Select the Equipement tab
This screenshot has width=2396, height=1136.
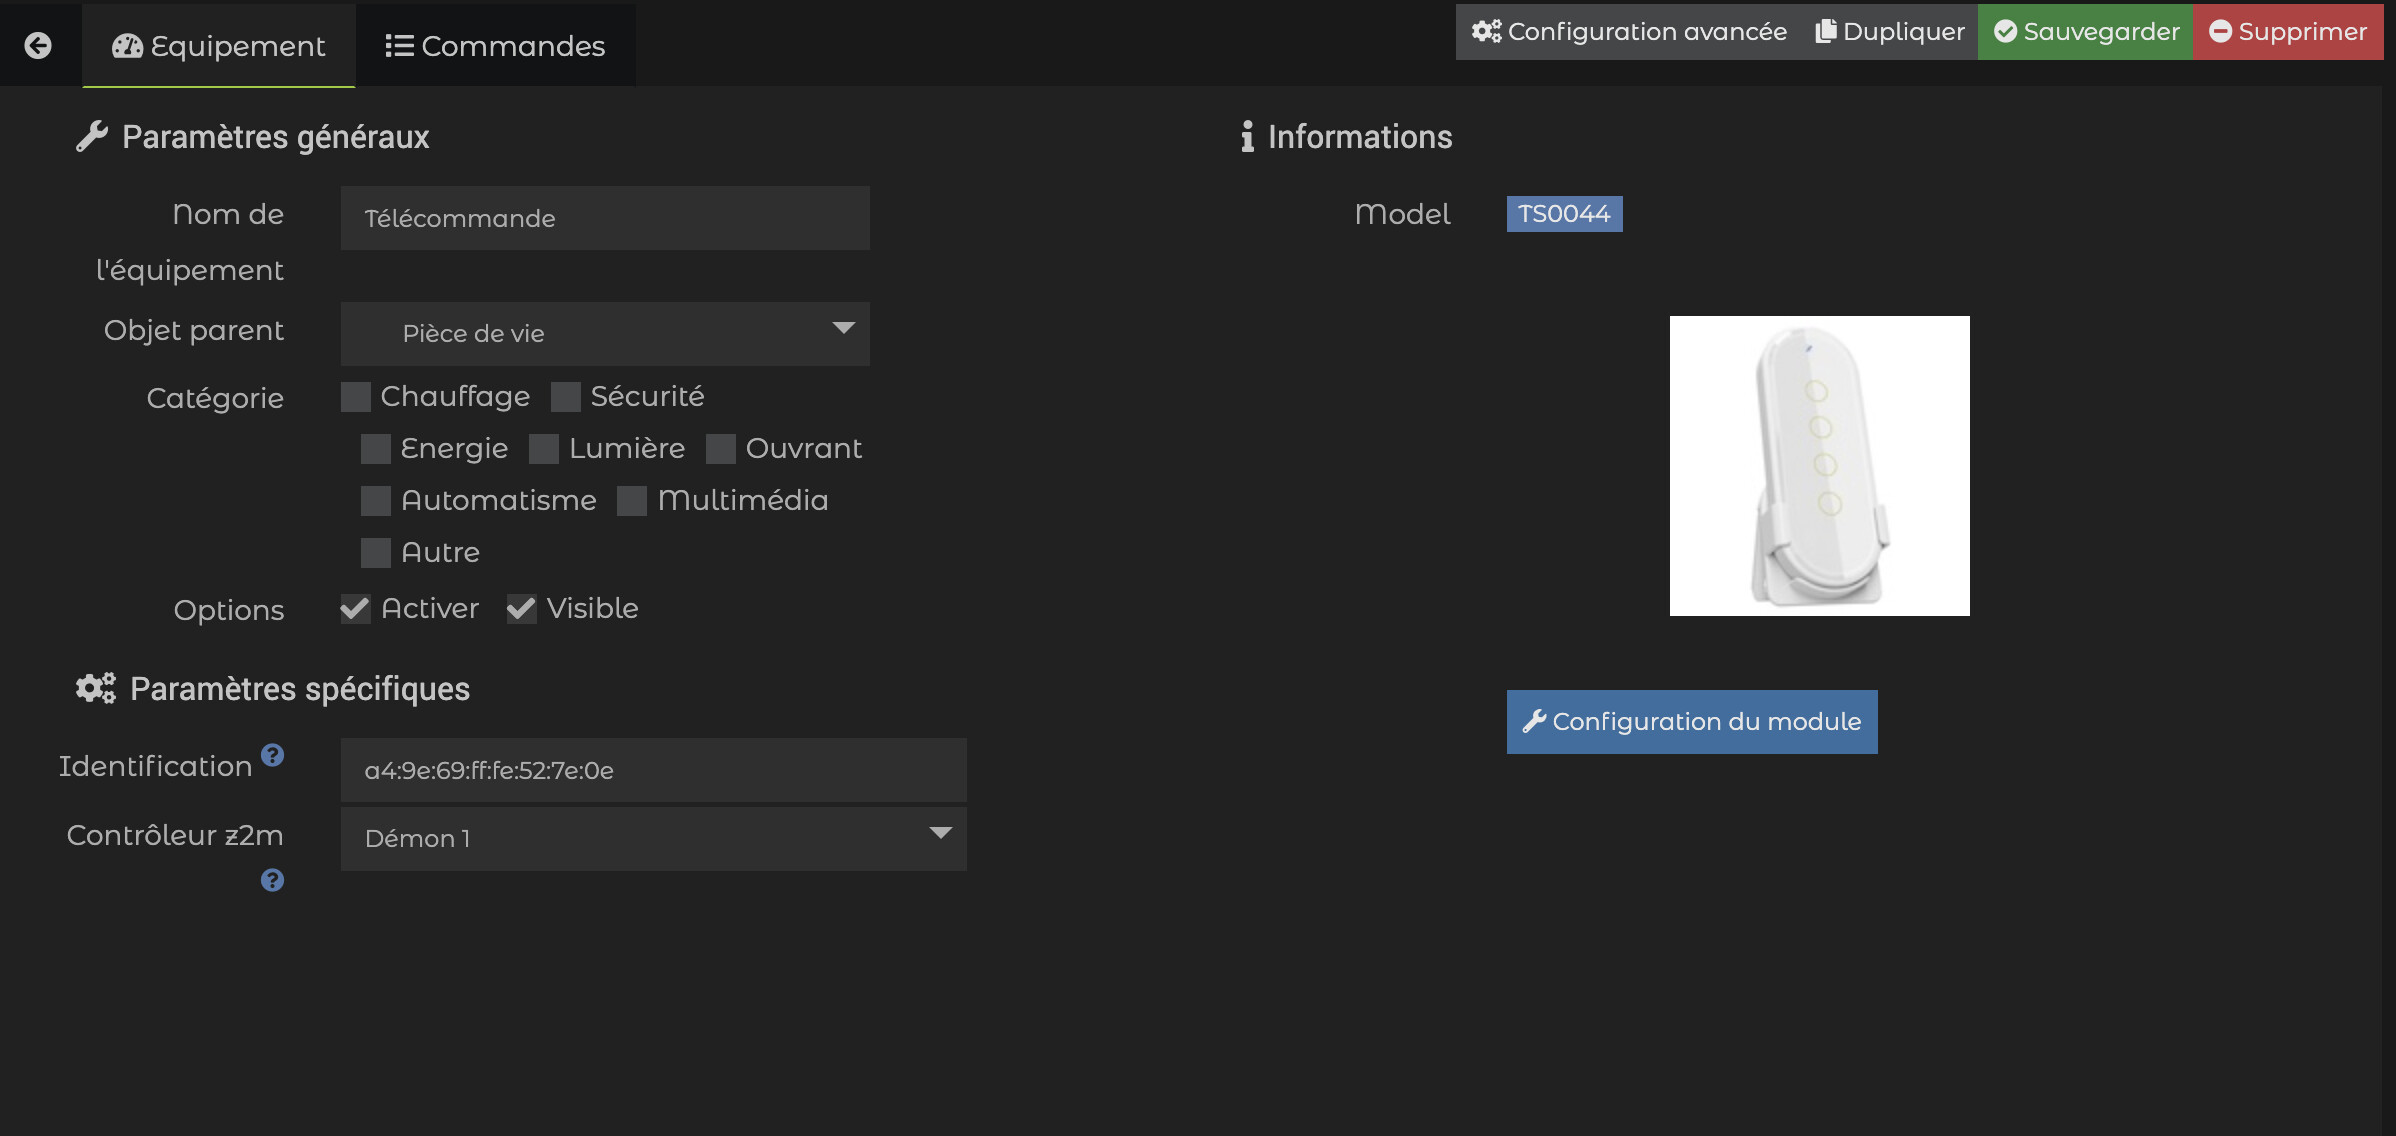219,46
